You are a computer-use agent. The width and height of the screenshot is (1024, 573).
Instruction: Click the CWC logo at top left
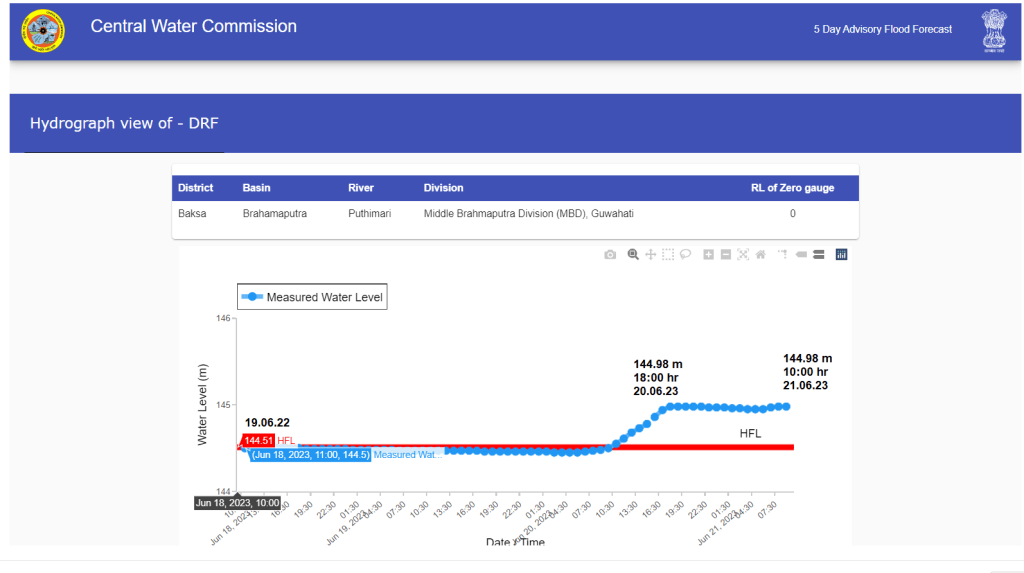[43, 30]
